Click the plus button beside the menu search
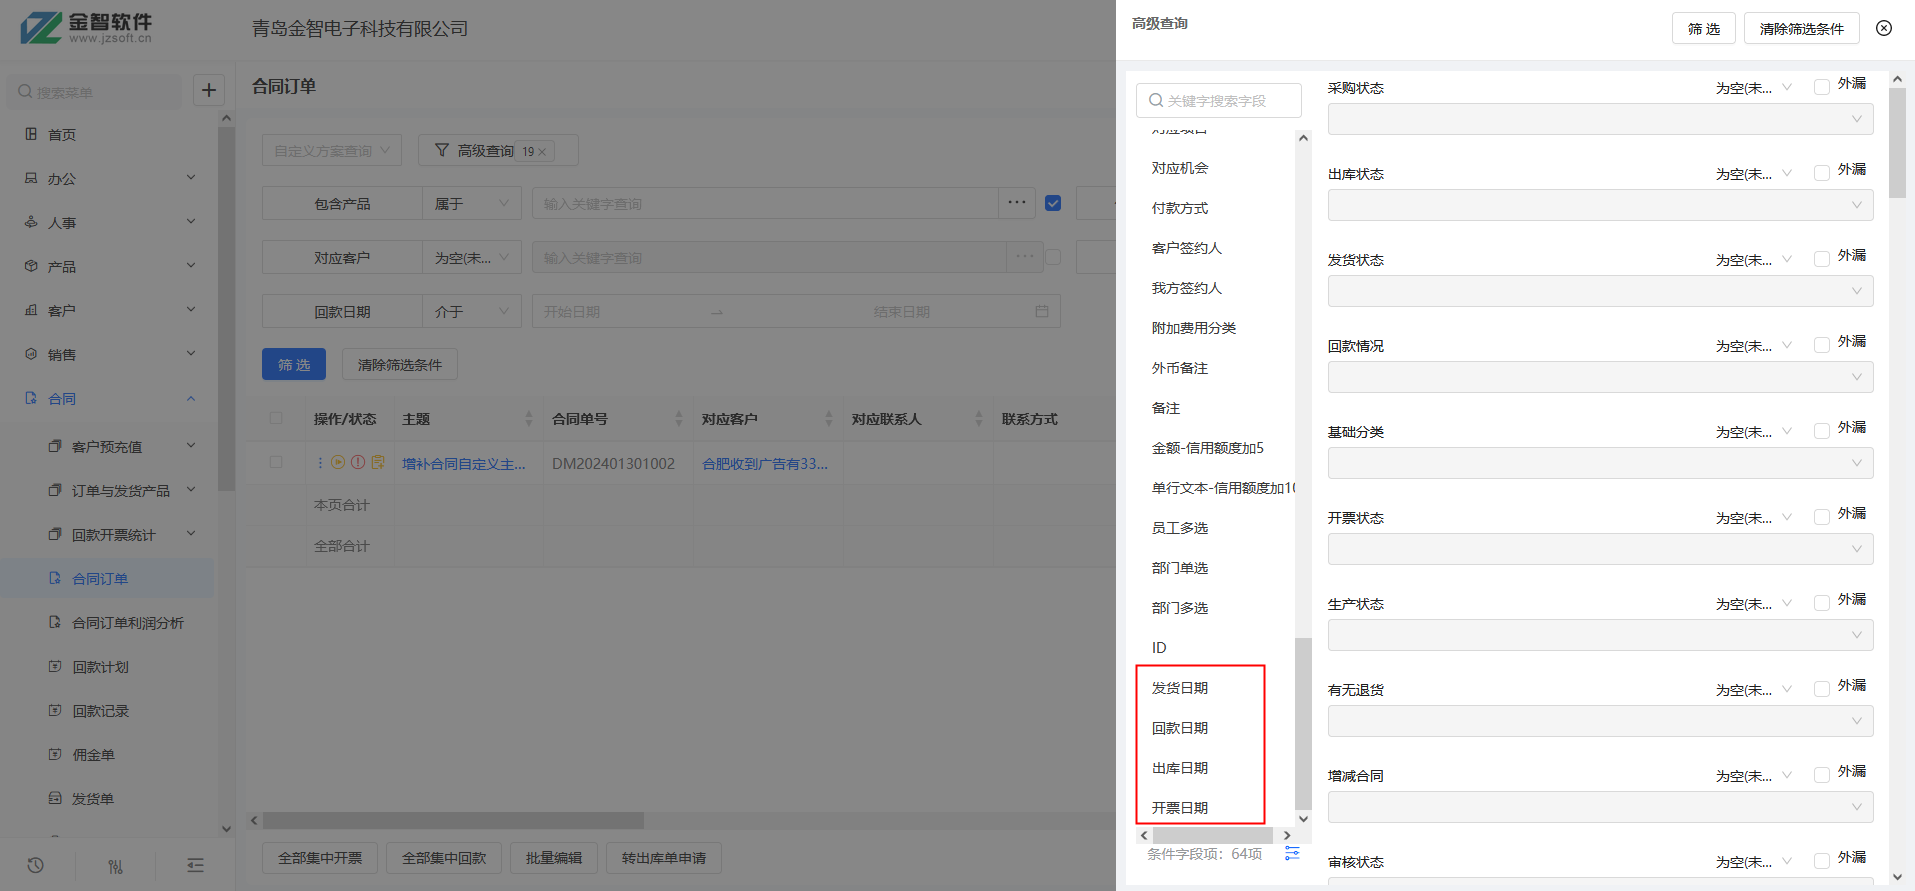This screenshot has height=891, width=1915. [208, 90]
